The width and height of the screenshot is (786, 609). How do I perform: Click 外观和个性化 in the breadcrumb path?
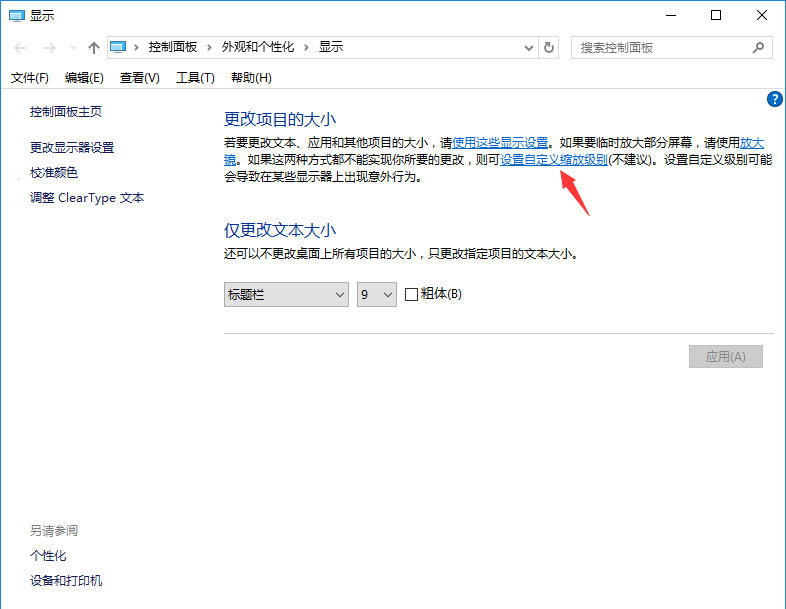click(x=258, y=47)
